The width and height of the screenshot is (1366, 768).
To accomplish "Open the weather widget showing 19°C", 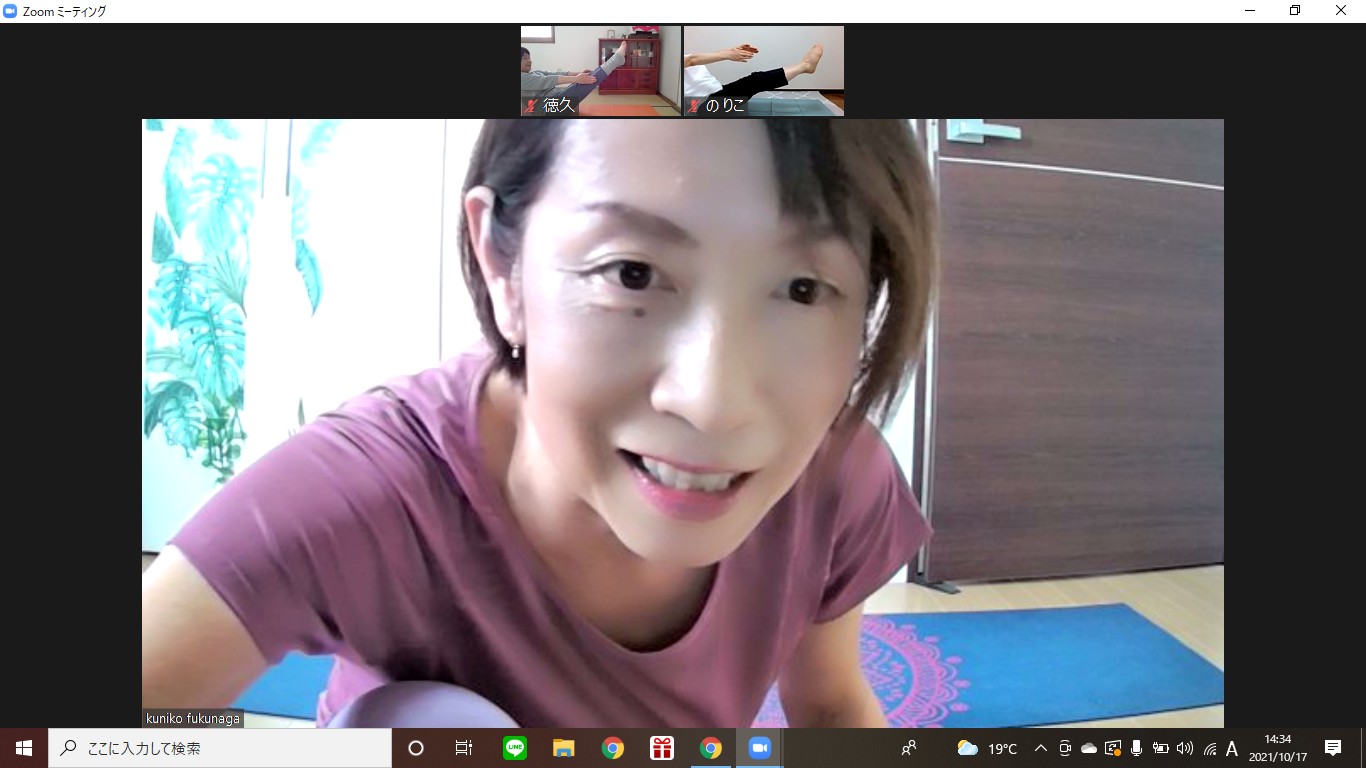I will [987, 748].
